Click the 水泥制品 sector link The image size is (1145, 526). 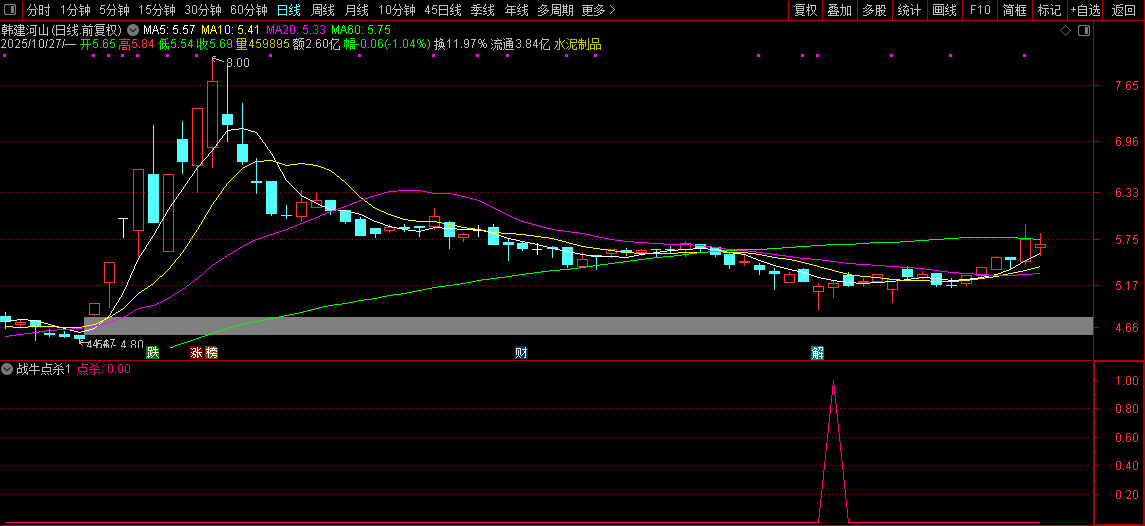tap(577, 45)
